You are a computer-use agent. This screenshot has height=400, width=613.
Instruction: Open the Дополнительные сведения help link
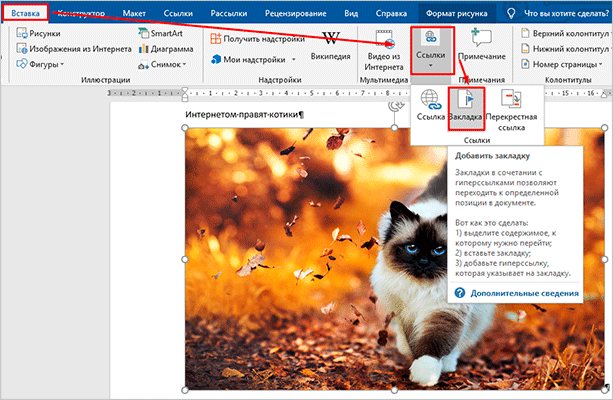tap(524, 293)
